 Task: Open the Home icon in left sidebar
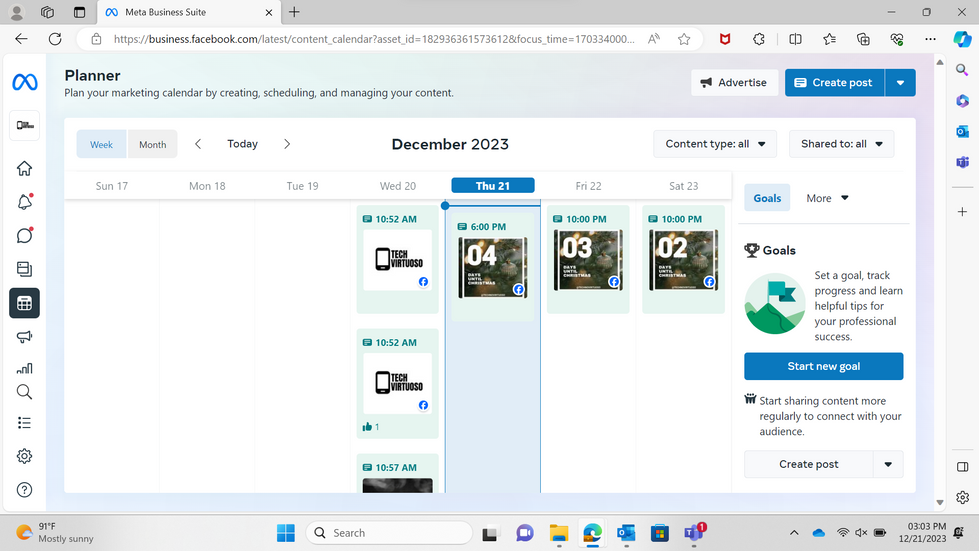tap(24, 168)
